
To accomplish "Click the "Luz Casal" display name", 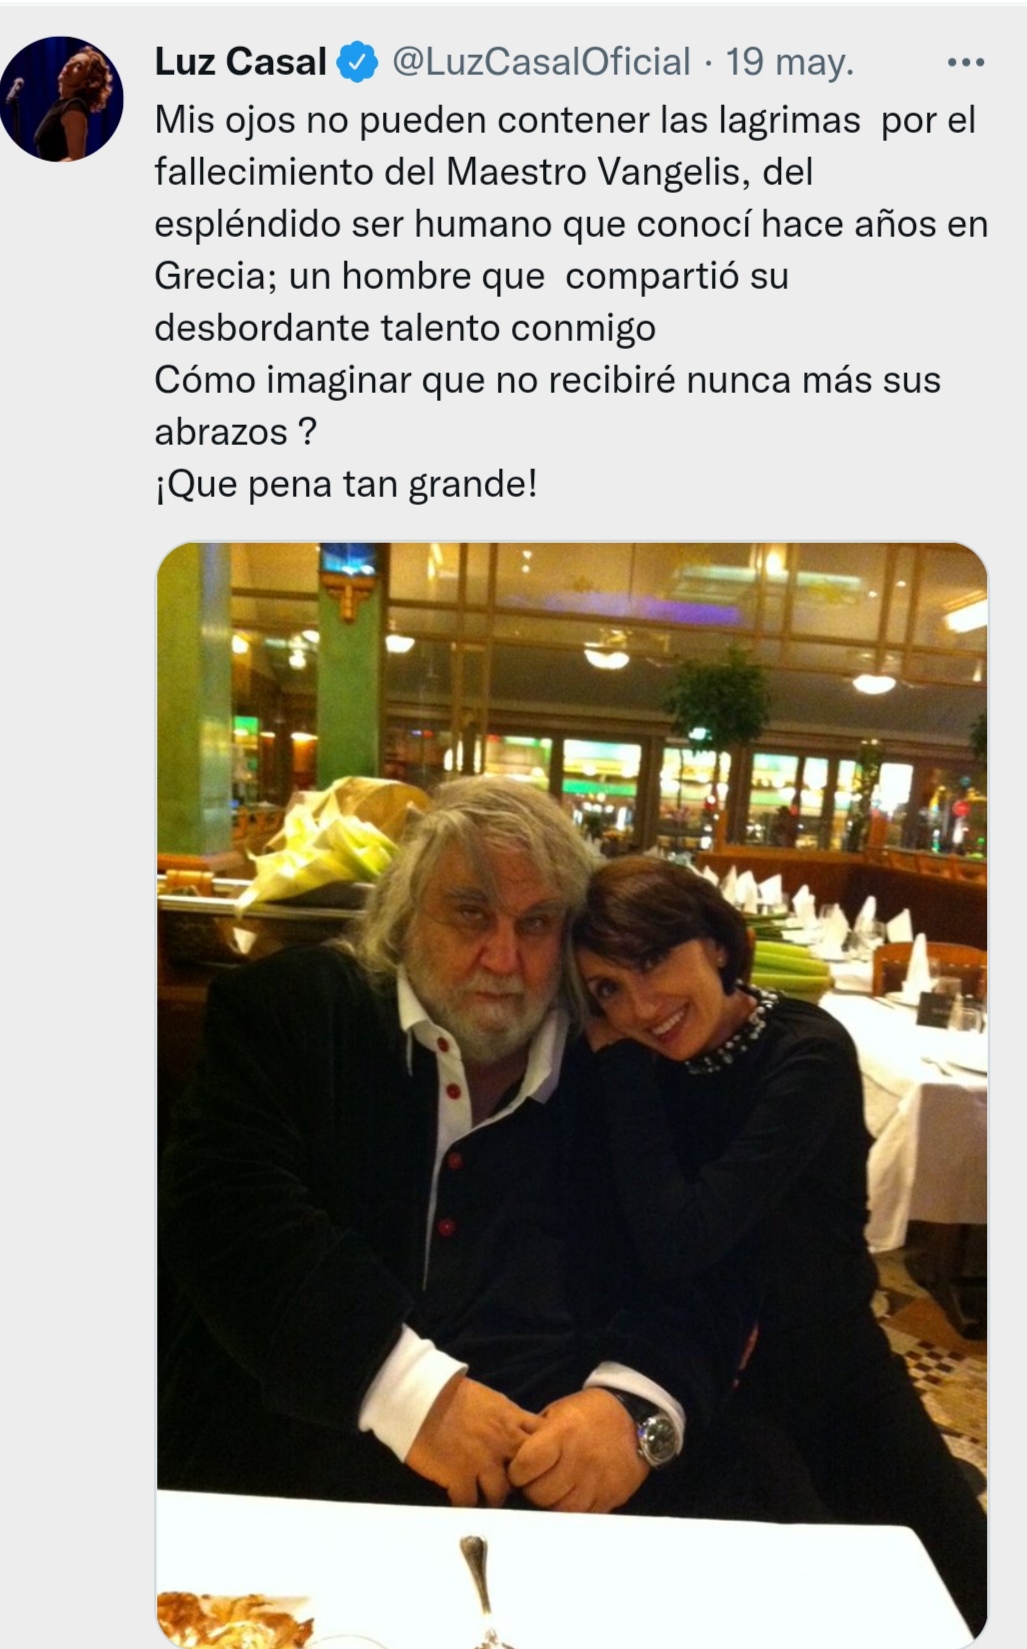I will click(x=240, y=62).
